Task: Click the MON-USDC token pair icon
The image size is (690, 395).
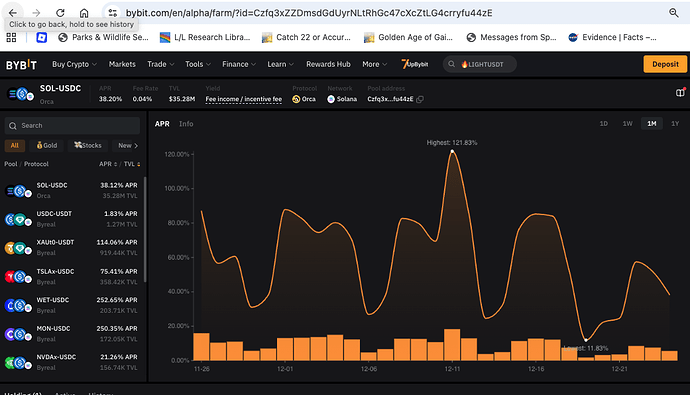Action: (18, 335)
